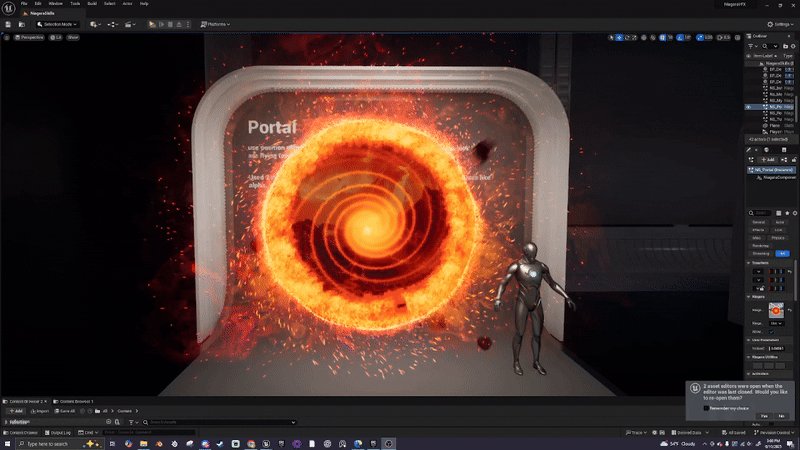This screenshot has width=800, height=450.
Task: Choose the scale gizmo tool in the viewport
Action: 634,37
